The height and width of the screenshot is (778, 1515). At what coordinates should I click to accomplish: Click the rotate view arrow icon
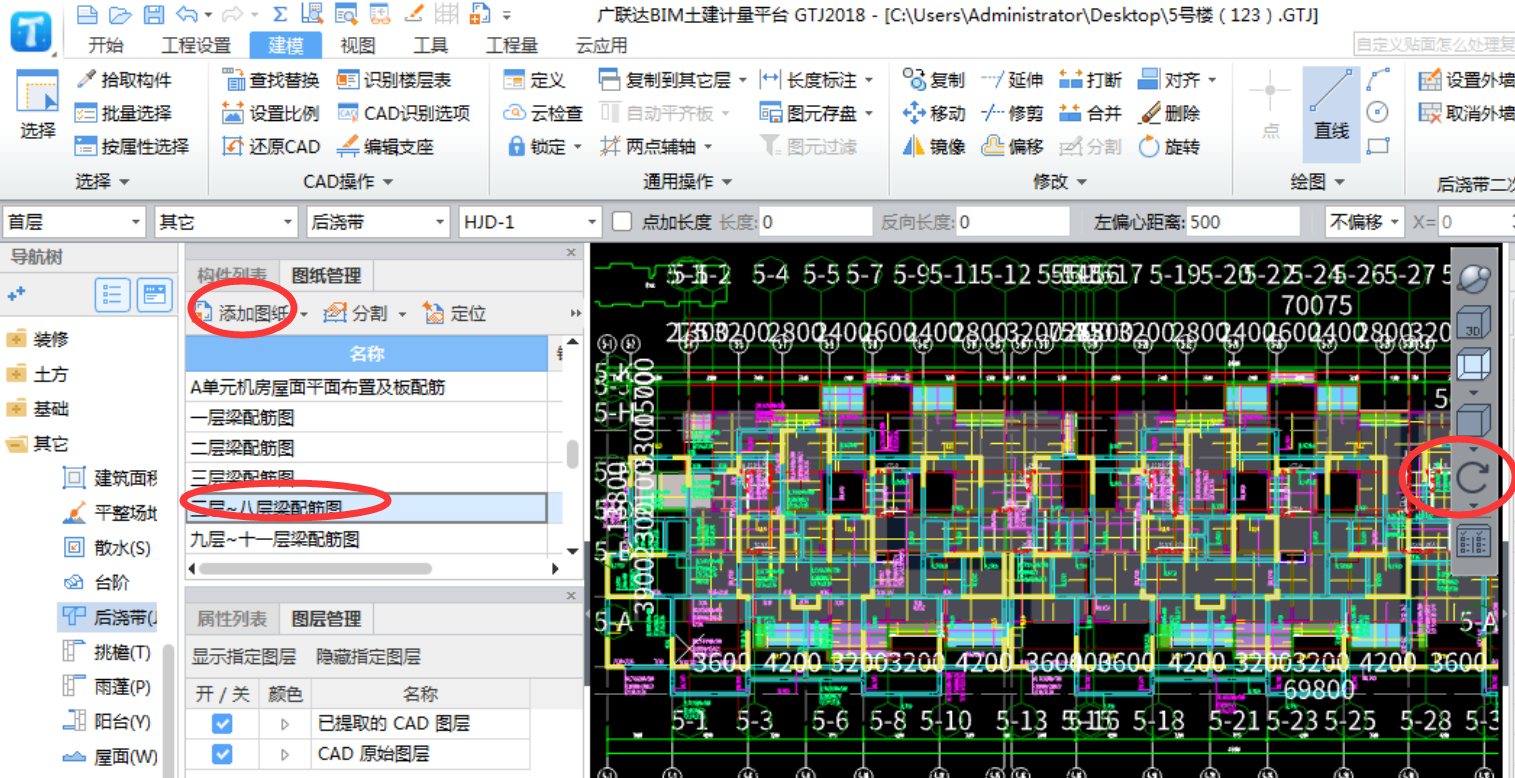click(x=1472, y=478)
